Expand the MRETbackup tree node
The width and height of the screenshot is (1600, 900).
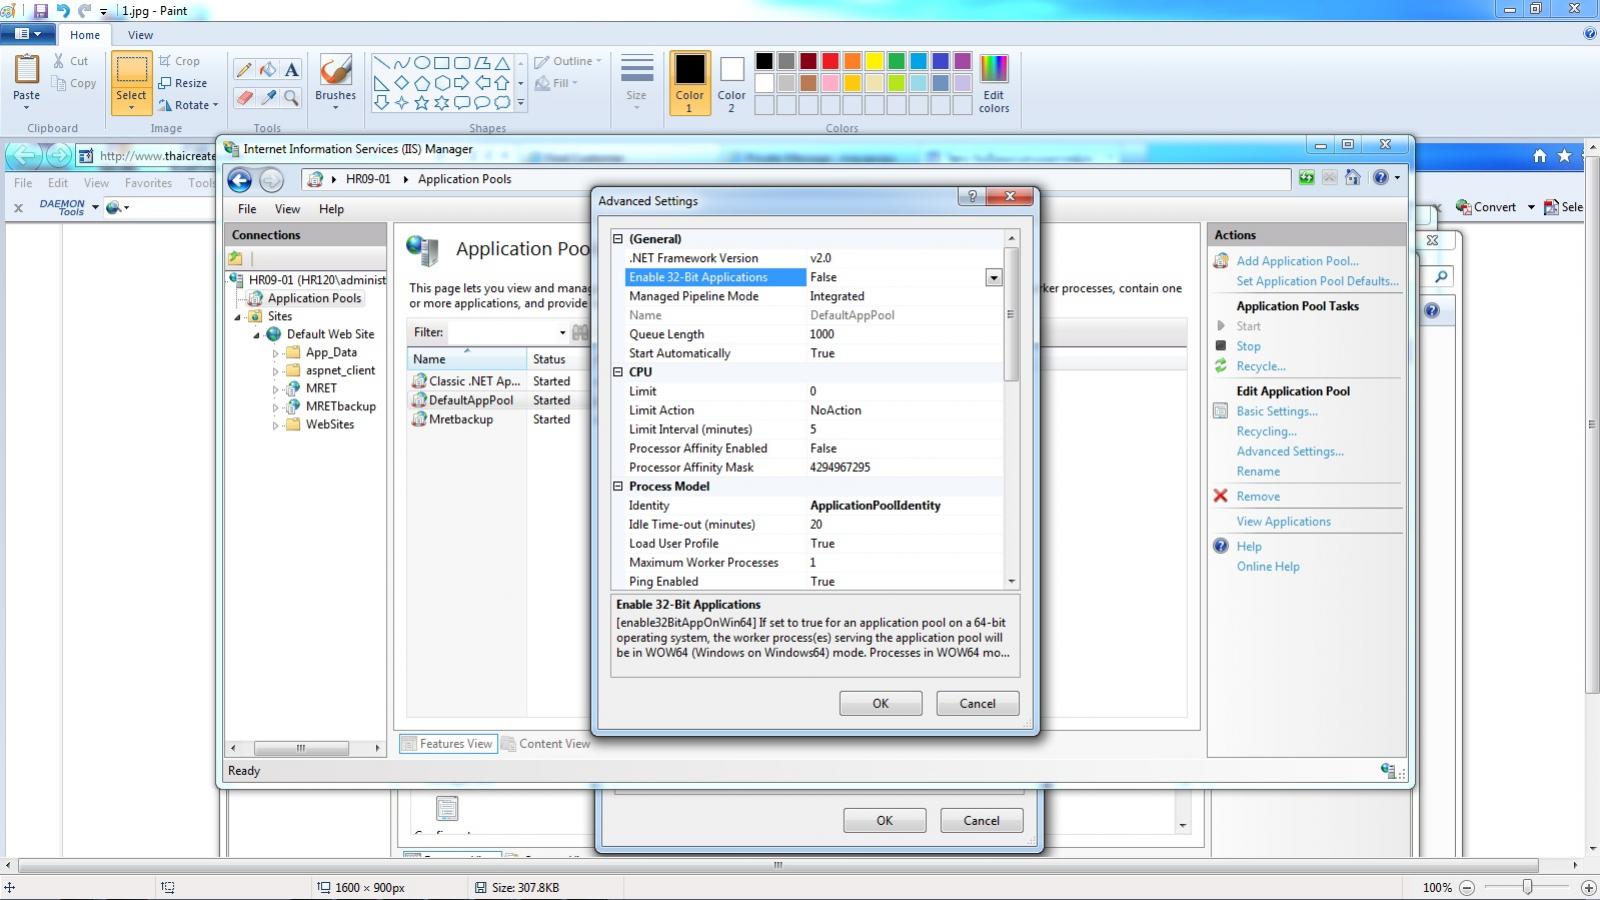[x=275, y=407]
